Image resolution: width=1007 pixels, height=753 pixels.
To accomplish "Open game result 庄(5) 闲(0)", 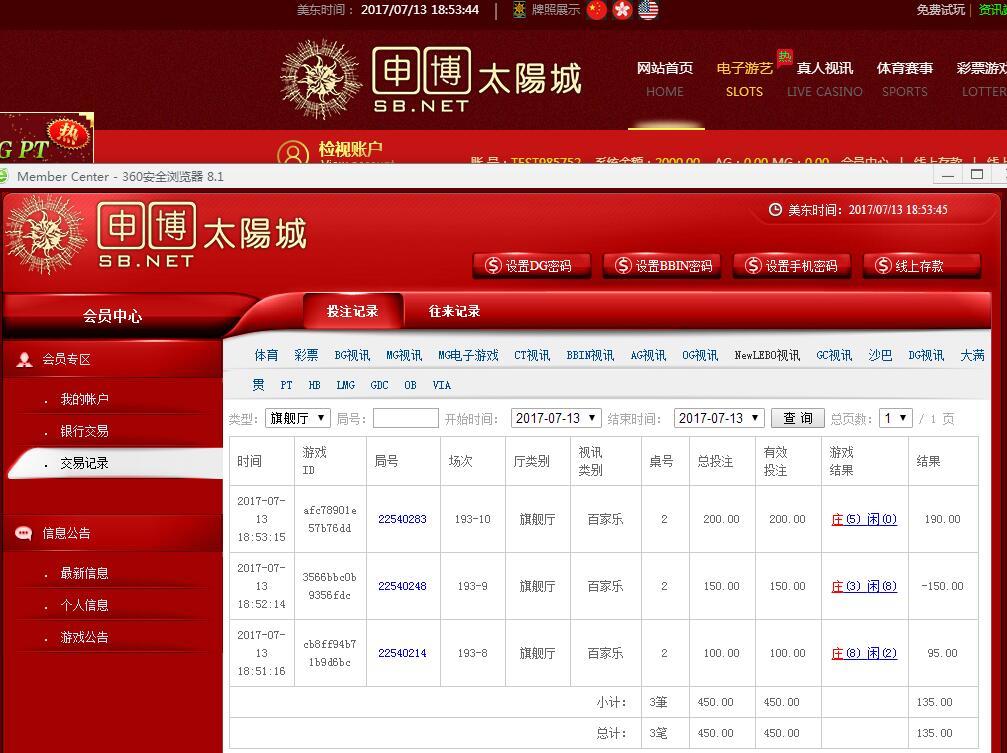I will (x=864, y=519).
